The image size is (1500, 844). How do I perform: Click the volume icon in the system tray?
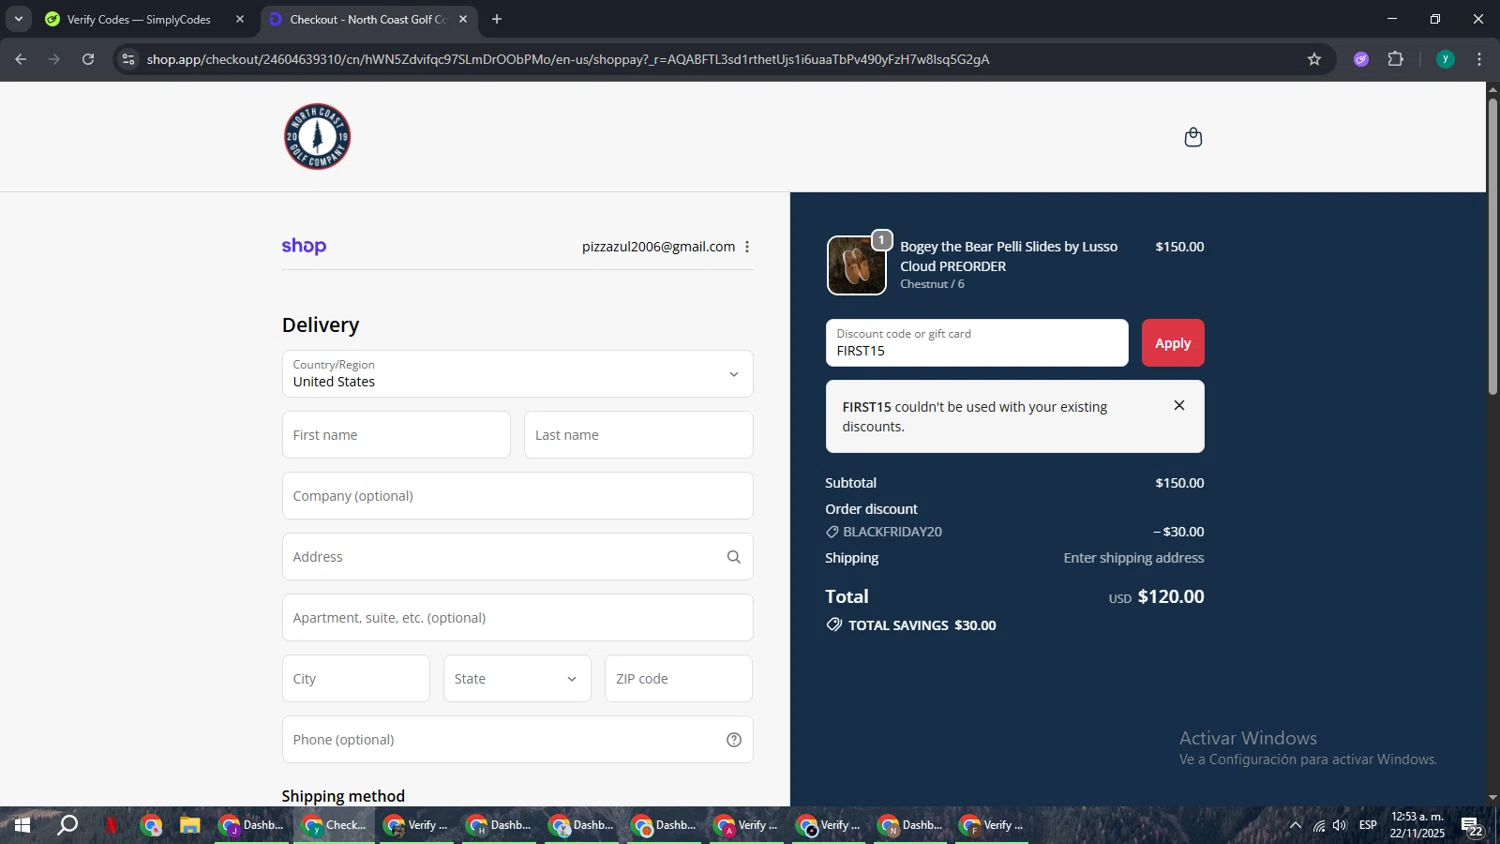click(1340, 825)
